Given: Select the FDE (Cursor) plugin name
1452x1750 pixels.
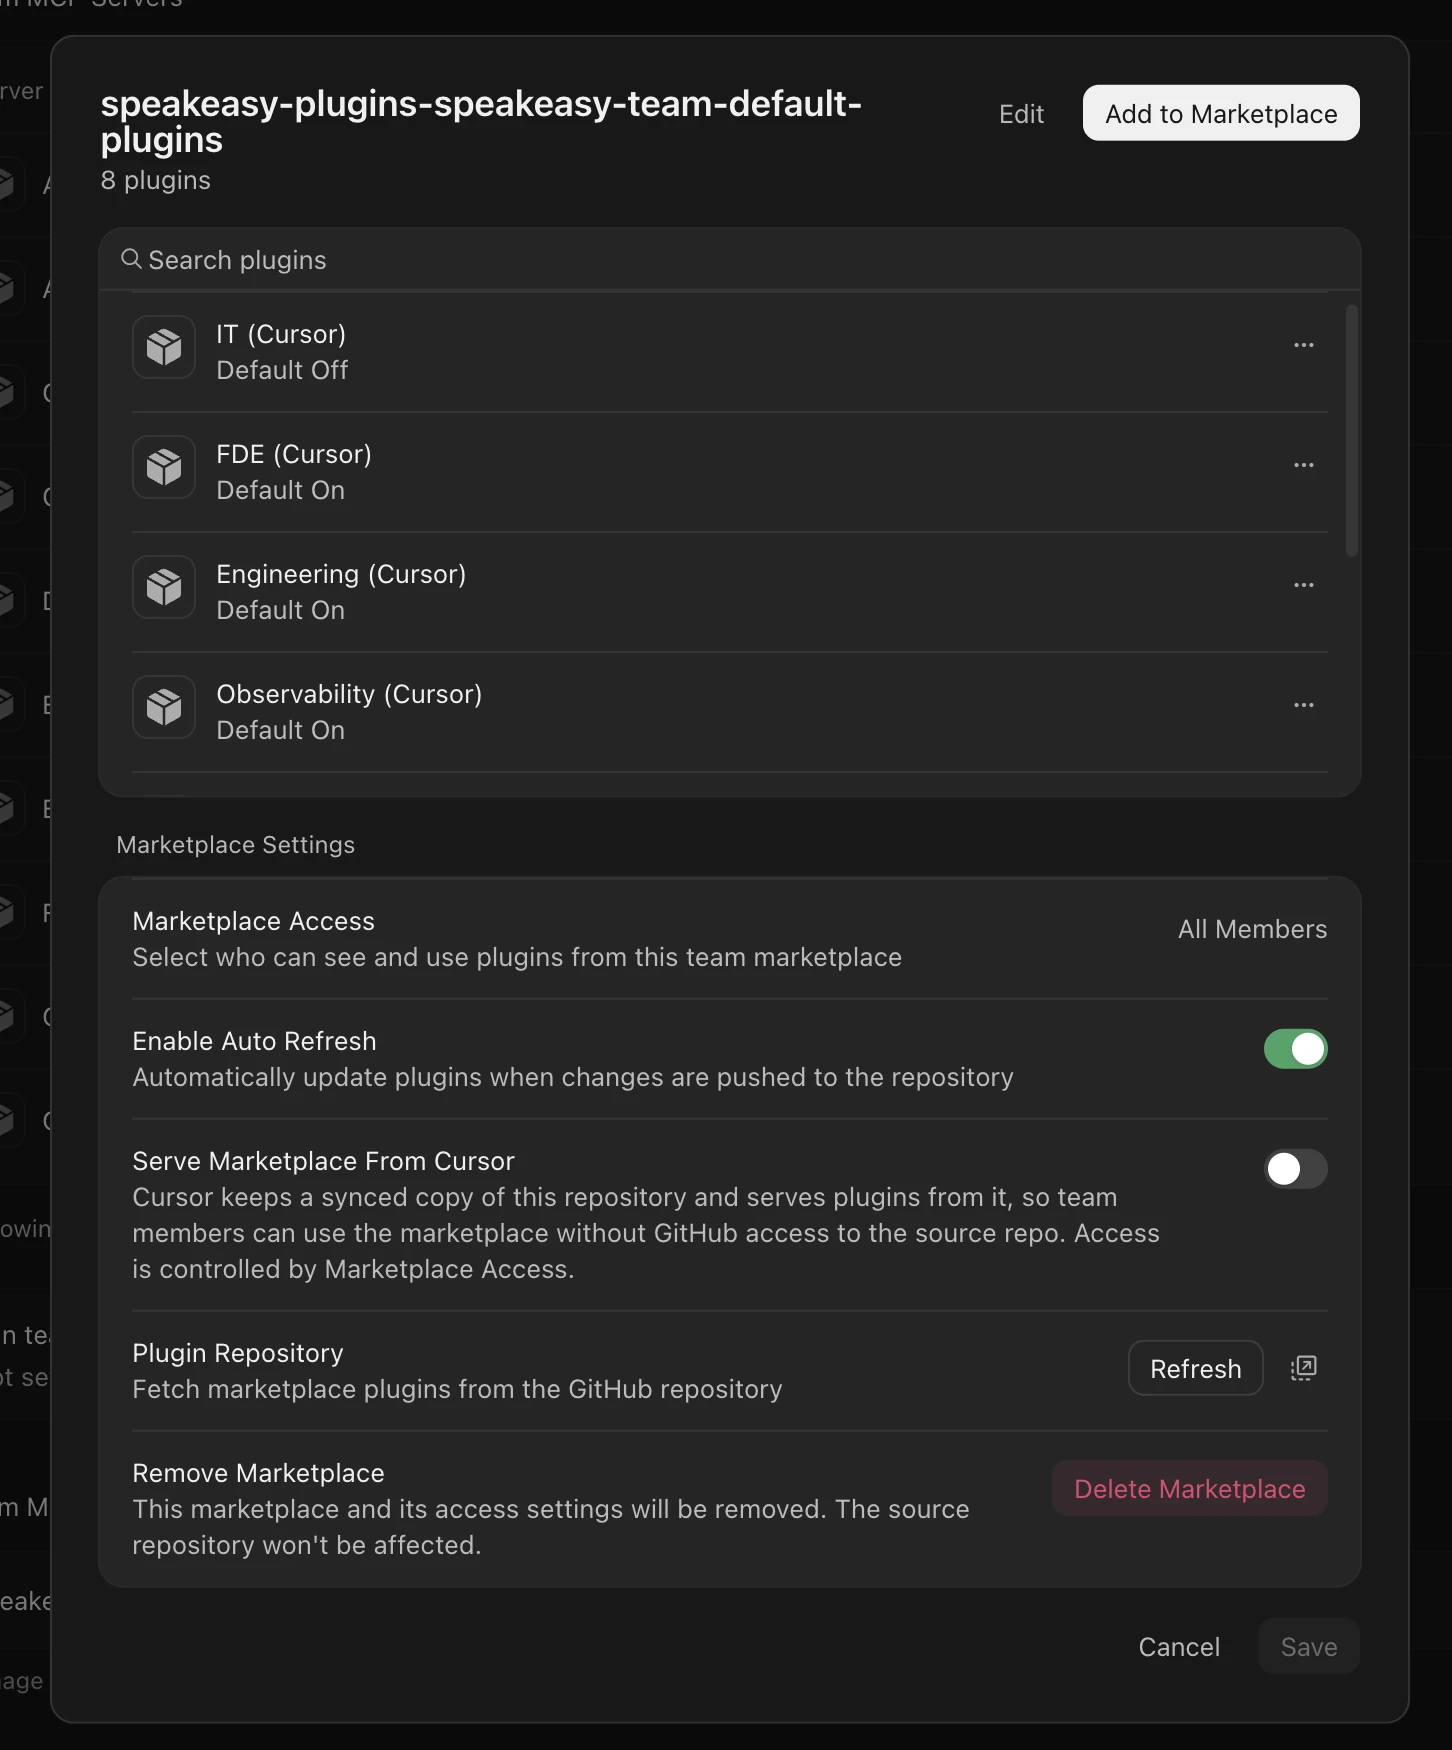Looking at the screenshot, I should coord(294,454).
